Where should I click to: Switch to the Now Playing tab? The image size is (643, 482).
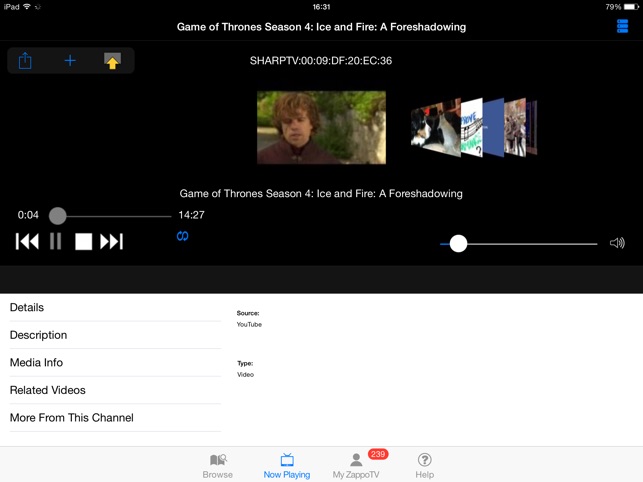click(287, 466)
